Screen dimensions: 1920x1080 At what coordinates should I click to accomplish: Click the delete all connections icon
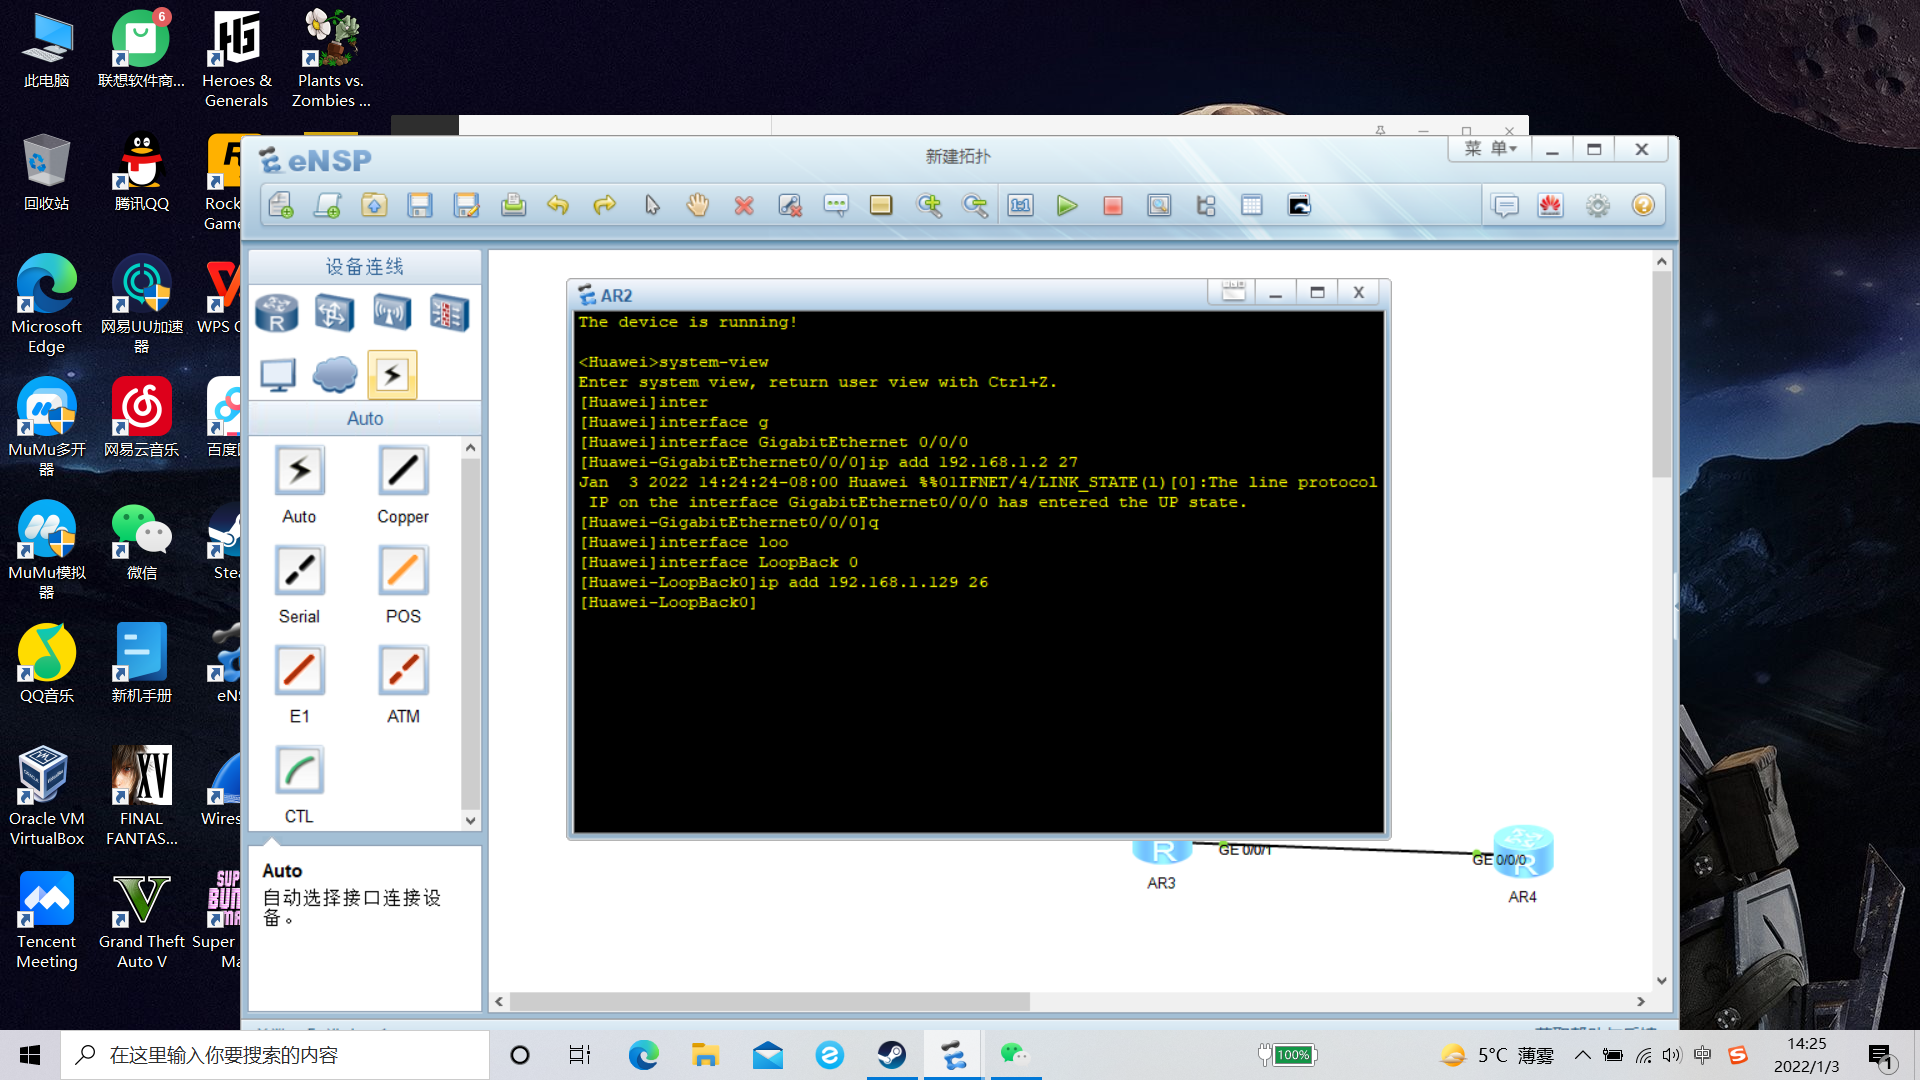(x=790, y=205)
